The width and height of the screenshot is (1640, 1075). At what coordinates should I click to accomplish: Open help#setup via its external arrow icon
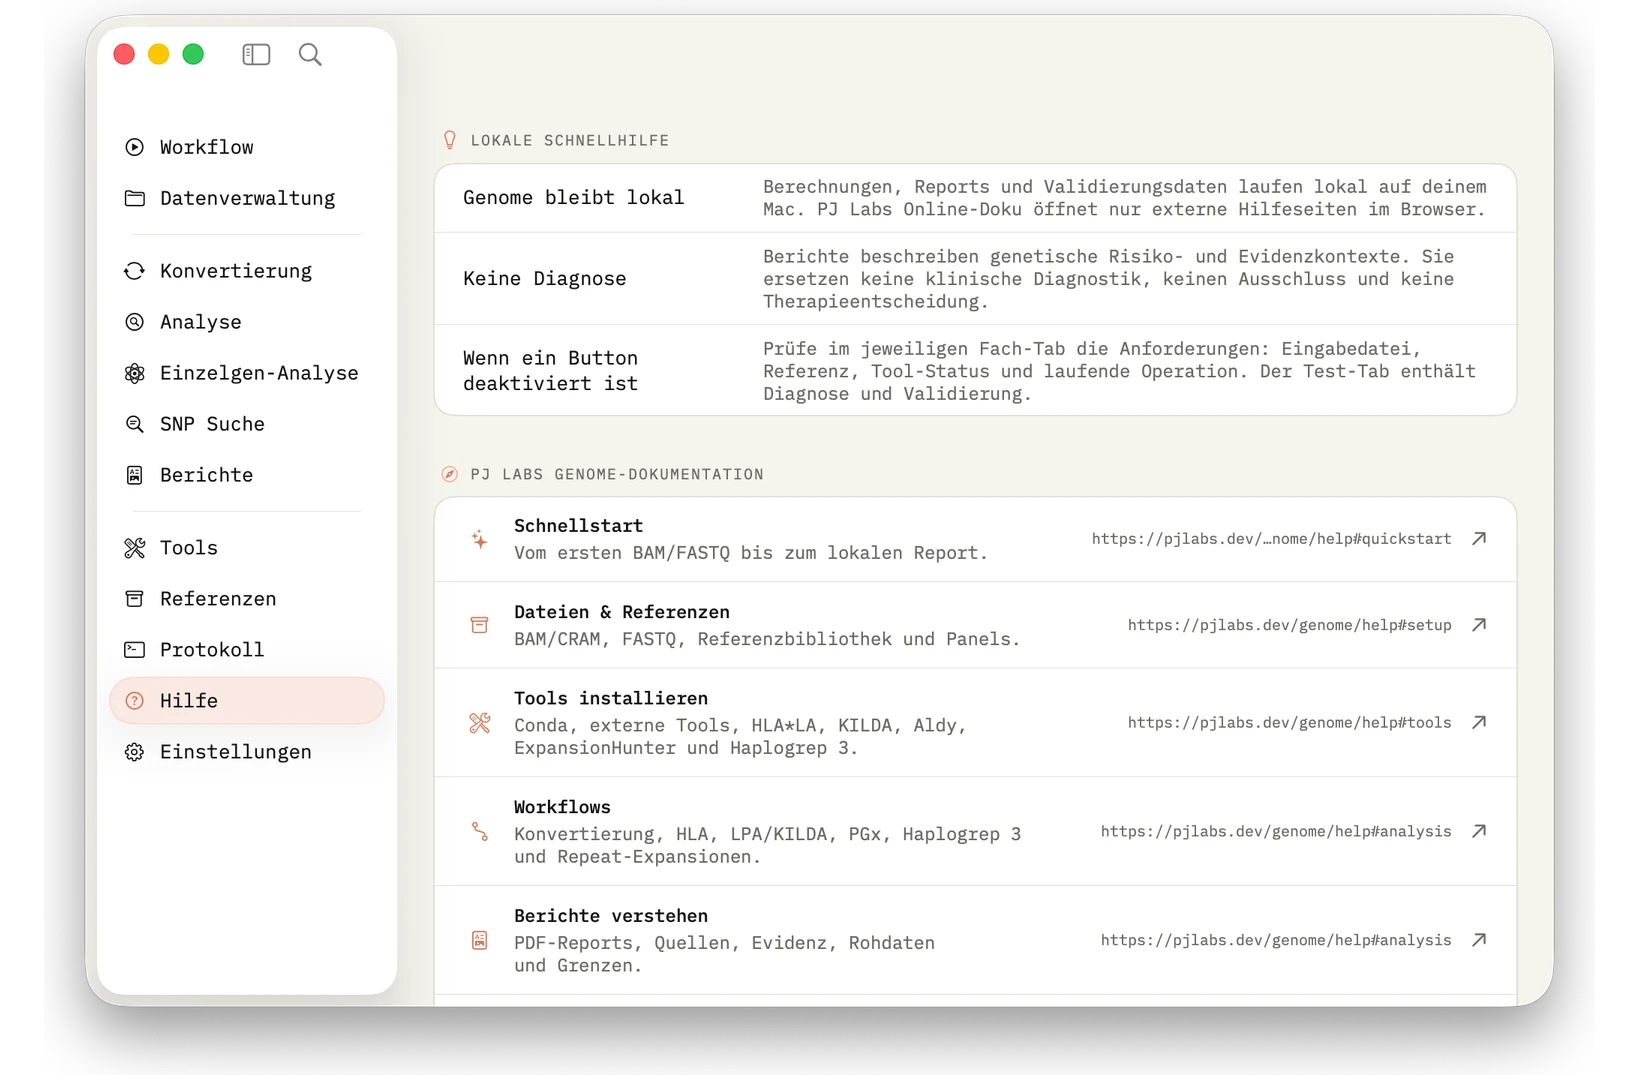point(1479,625)
